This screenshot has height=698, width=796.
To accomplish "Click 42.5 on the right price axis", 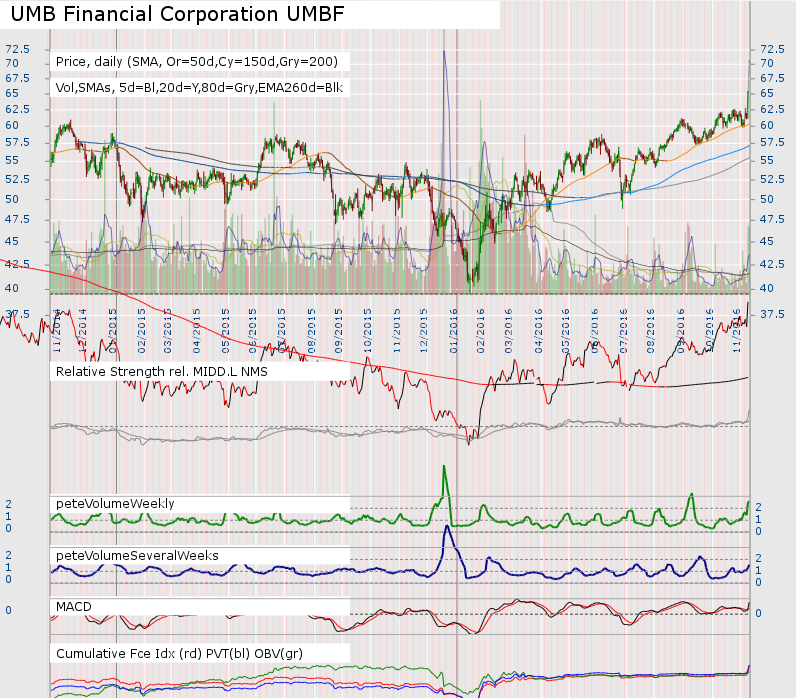I will click(x=772, y=264).
